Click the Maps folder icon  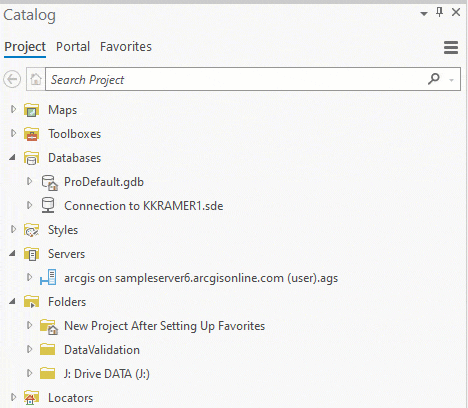pyautogui.click(x=32, y=110)
